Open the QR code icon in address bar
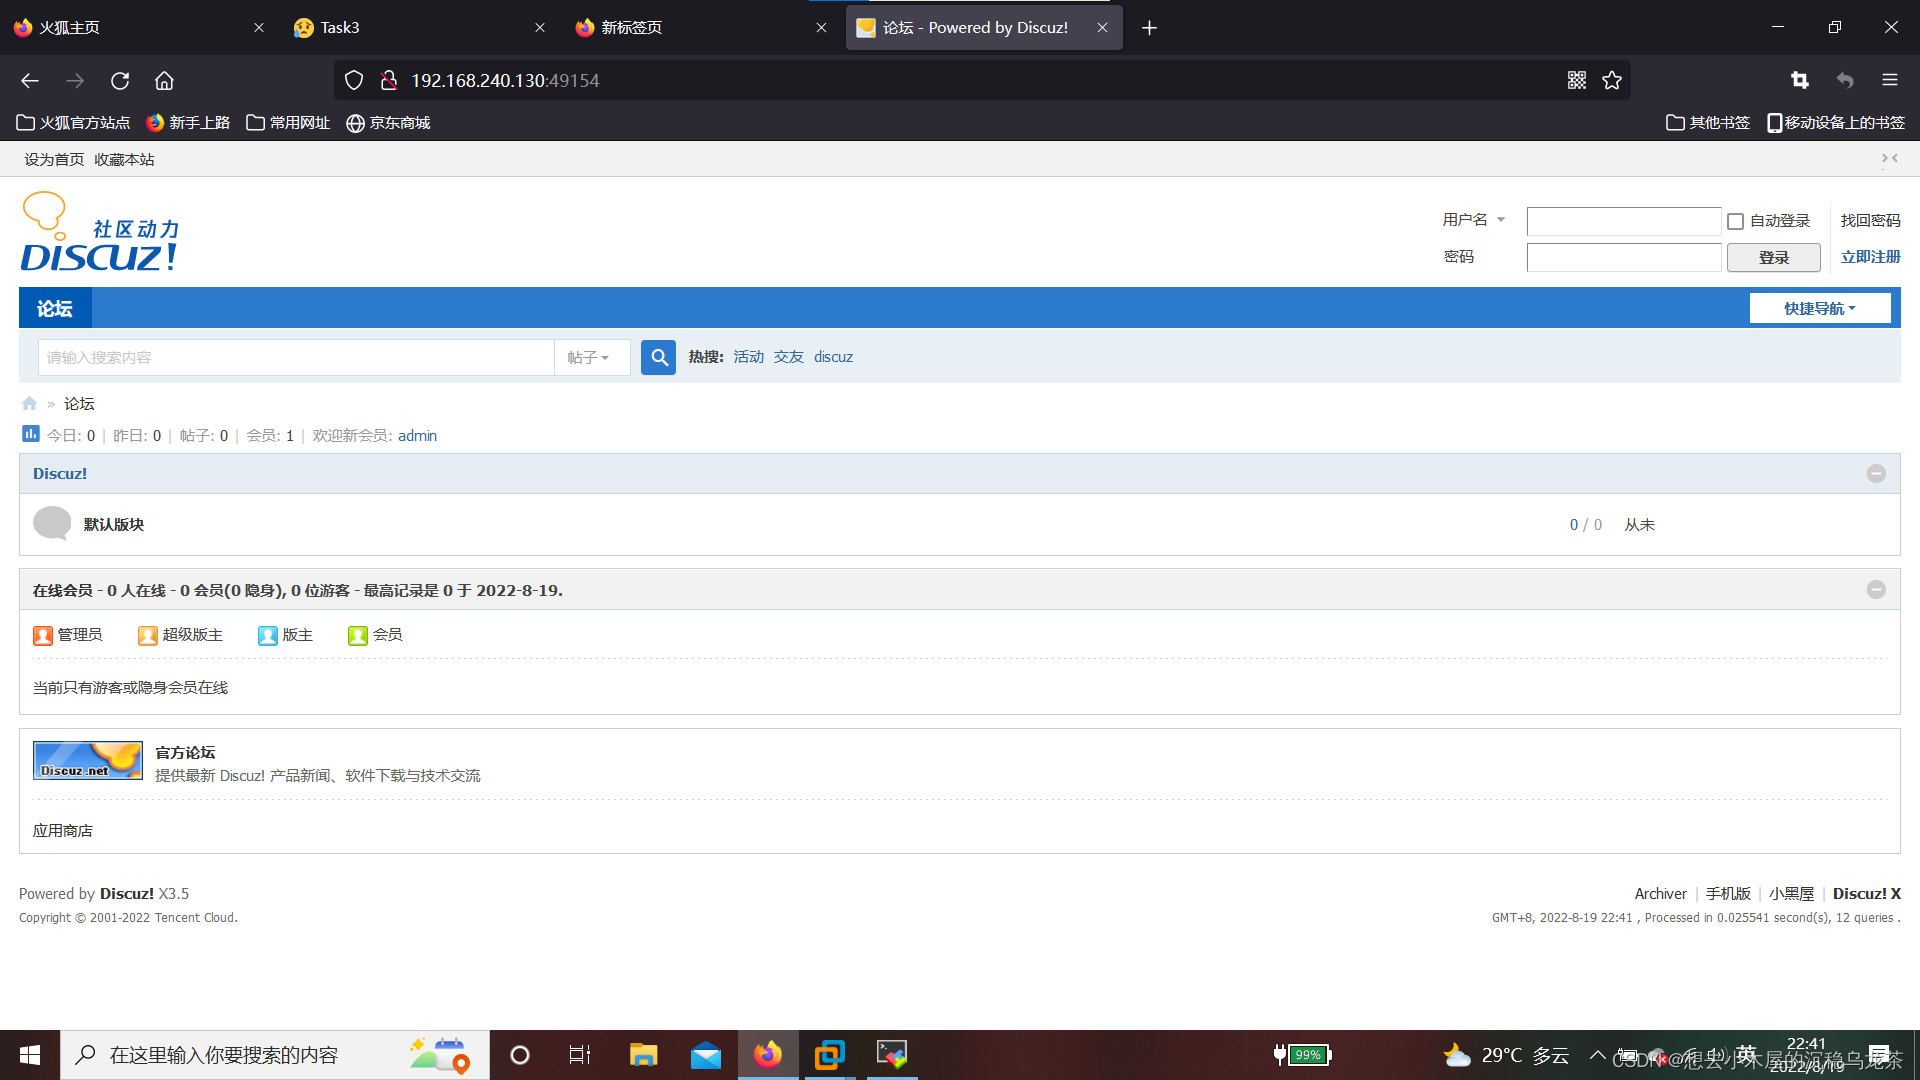The width and height of the screenshot is (1920, 1080). [x=1577, y=80]
